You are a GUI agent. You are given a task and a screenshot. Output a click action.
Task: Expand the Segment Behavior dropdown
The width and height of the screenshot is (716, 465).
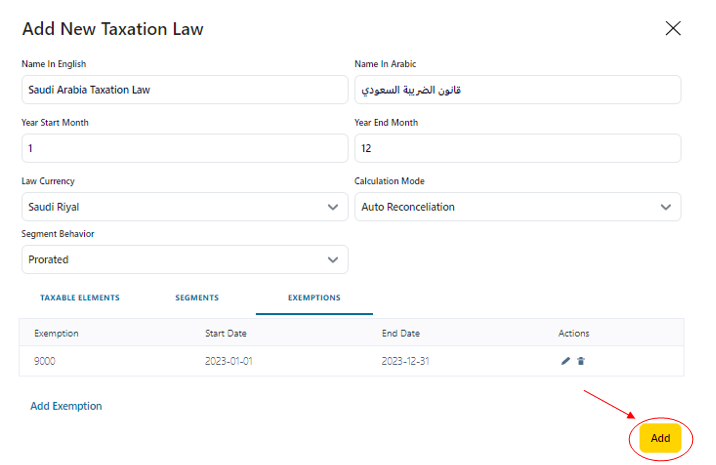click(333, 259)
